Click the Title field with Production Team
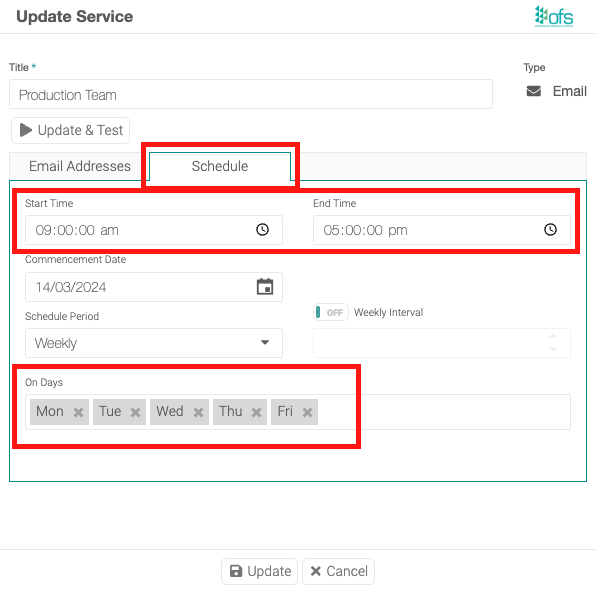 251,94
